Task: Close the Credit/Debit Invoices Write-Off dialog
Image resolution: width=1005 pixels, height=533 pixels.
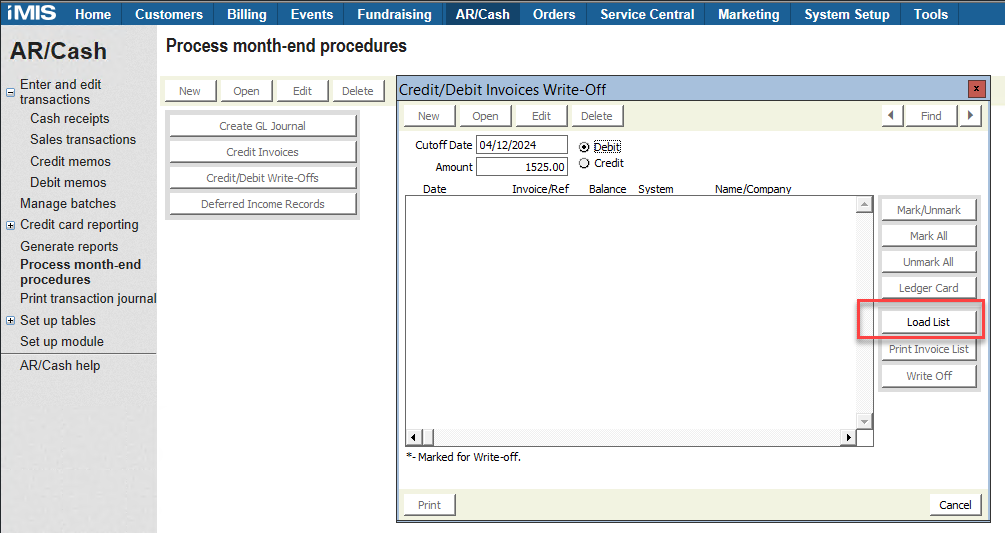Action: click(976, 89)
